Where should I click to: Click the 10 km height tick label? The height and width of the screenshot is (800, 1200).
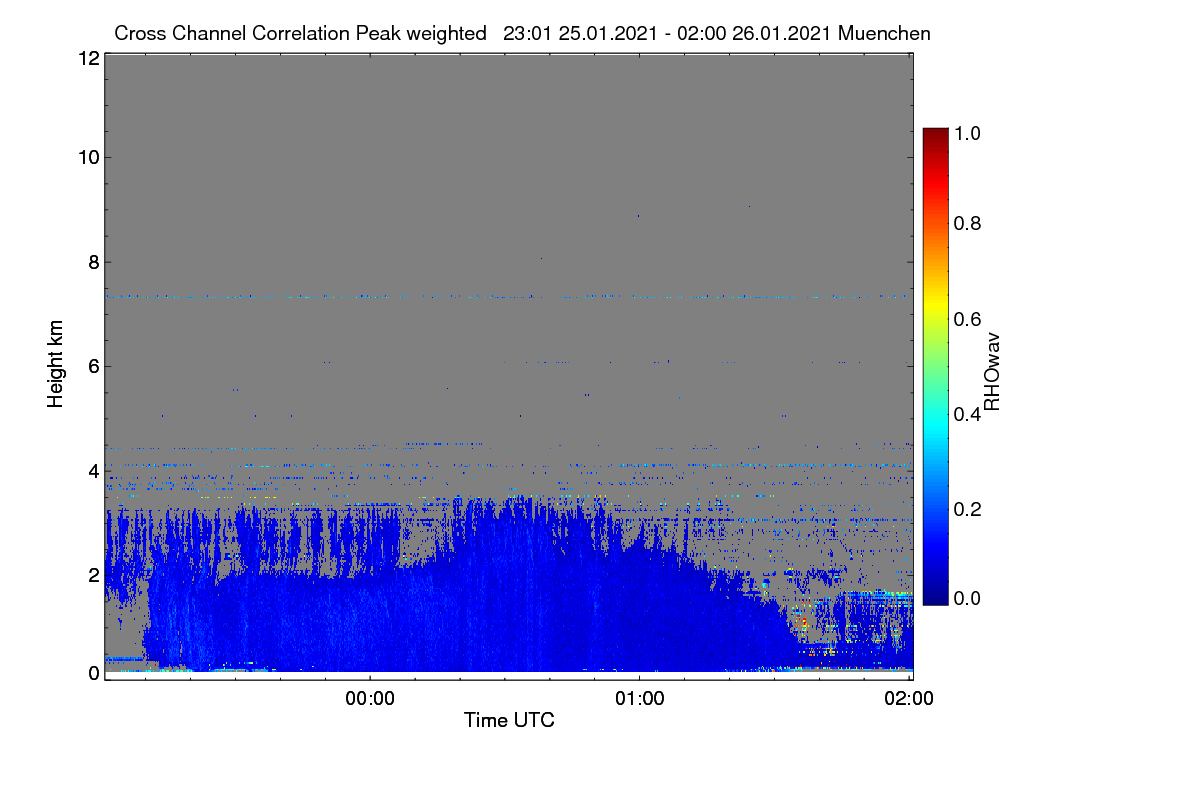coord(87,157)
